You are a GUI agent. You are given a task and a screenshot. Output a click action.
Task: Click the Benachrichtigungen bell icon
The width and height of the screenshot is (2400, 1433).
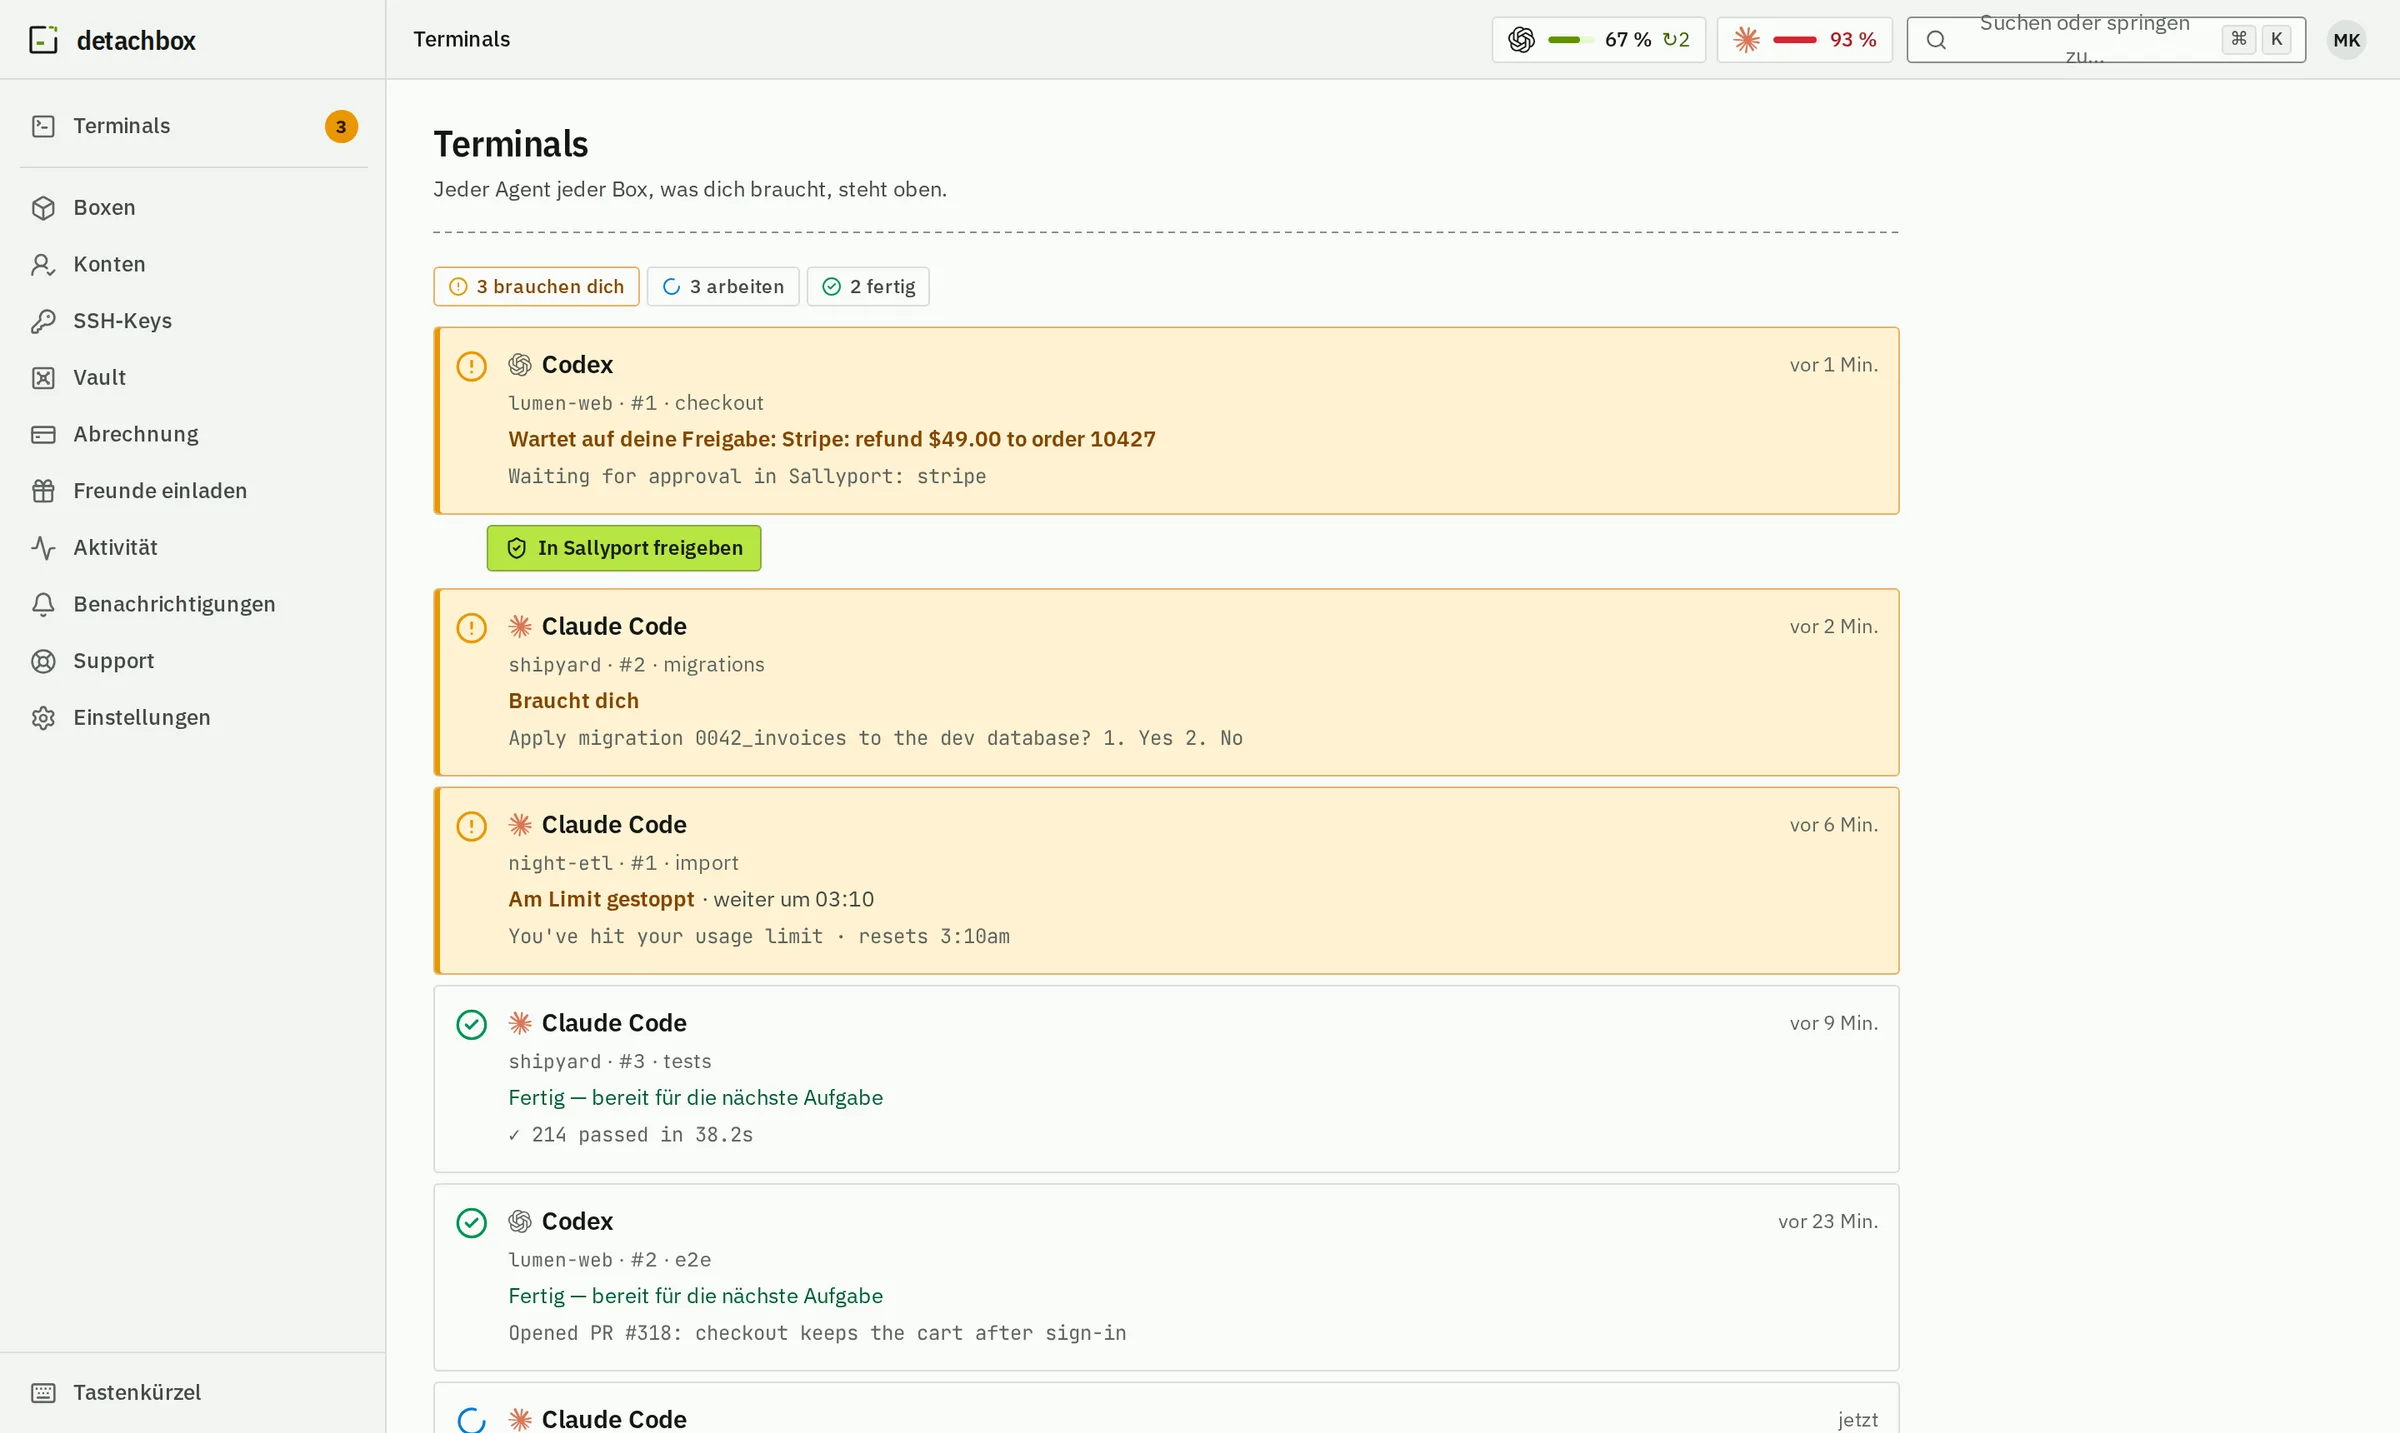43,604
